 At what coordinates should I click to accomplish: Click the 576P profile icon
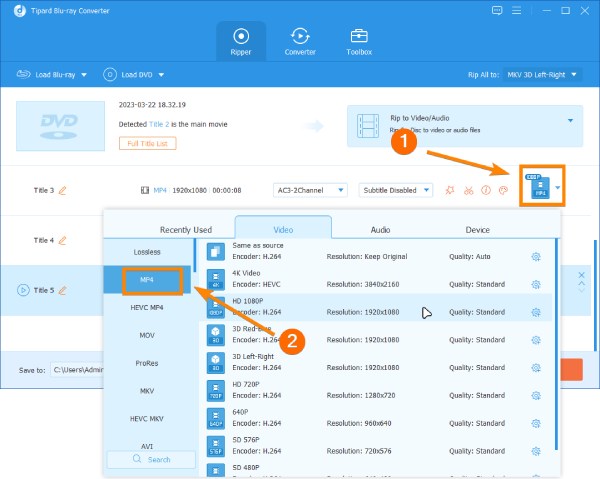click(x=215, y=446)
